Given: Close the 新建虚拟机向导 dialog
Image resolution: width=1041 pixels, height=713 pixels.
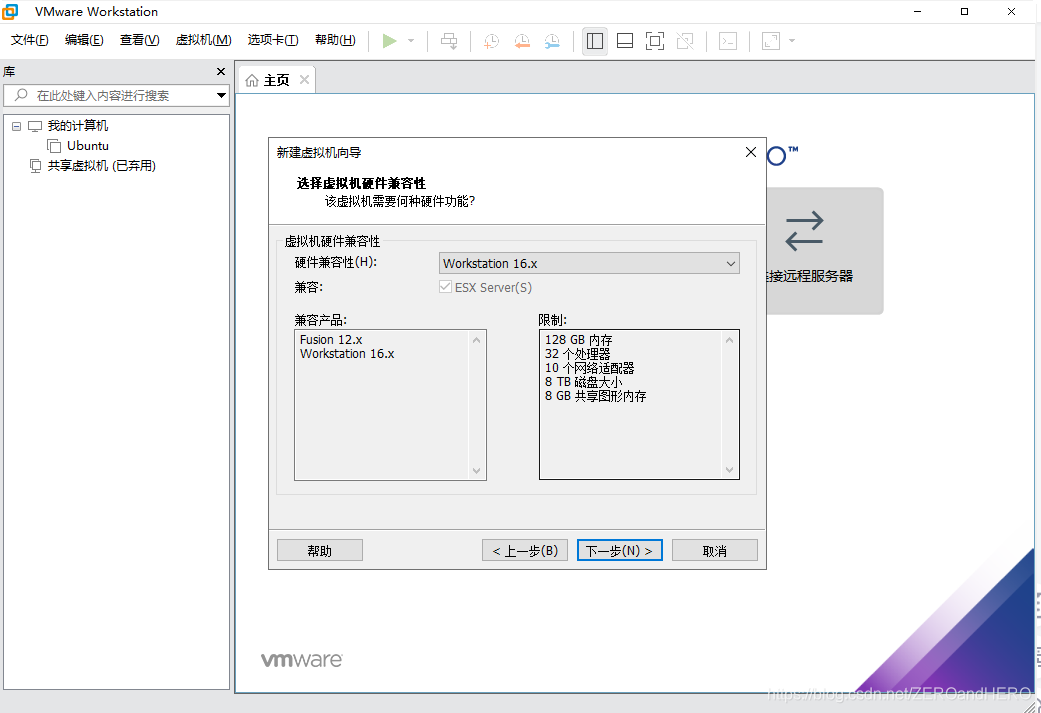Looking at the screenshot, I should pos(751,152).
